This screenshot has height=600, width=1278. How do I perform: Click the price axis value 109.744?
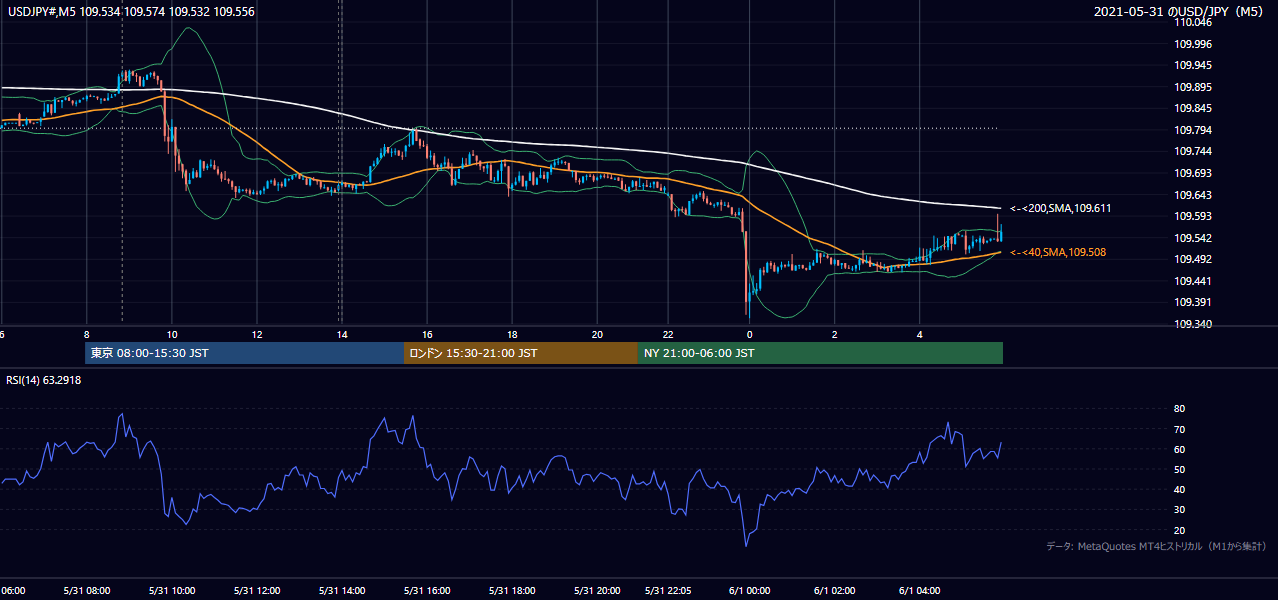pos(1195,152)
